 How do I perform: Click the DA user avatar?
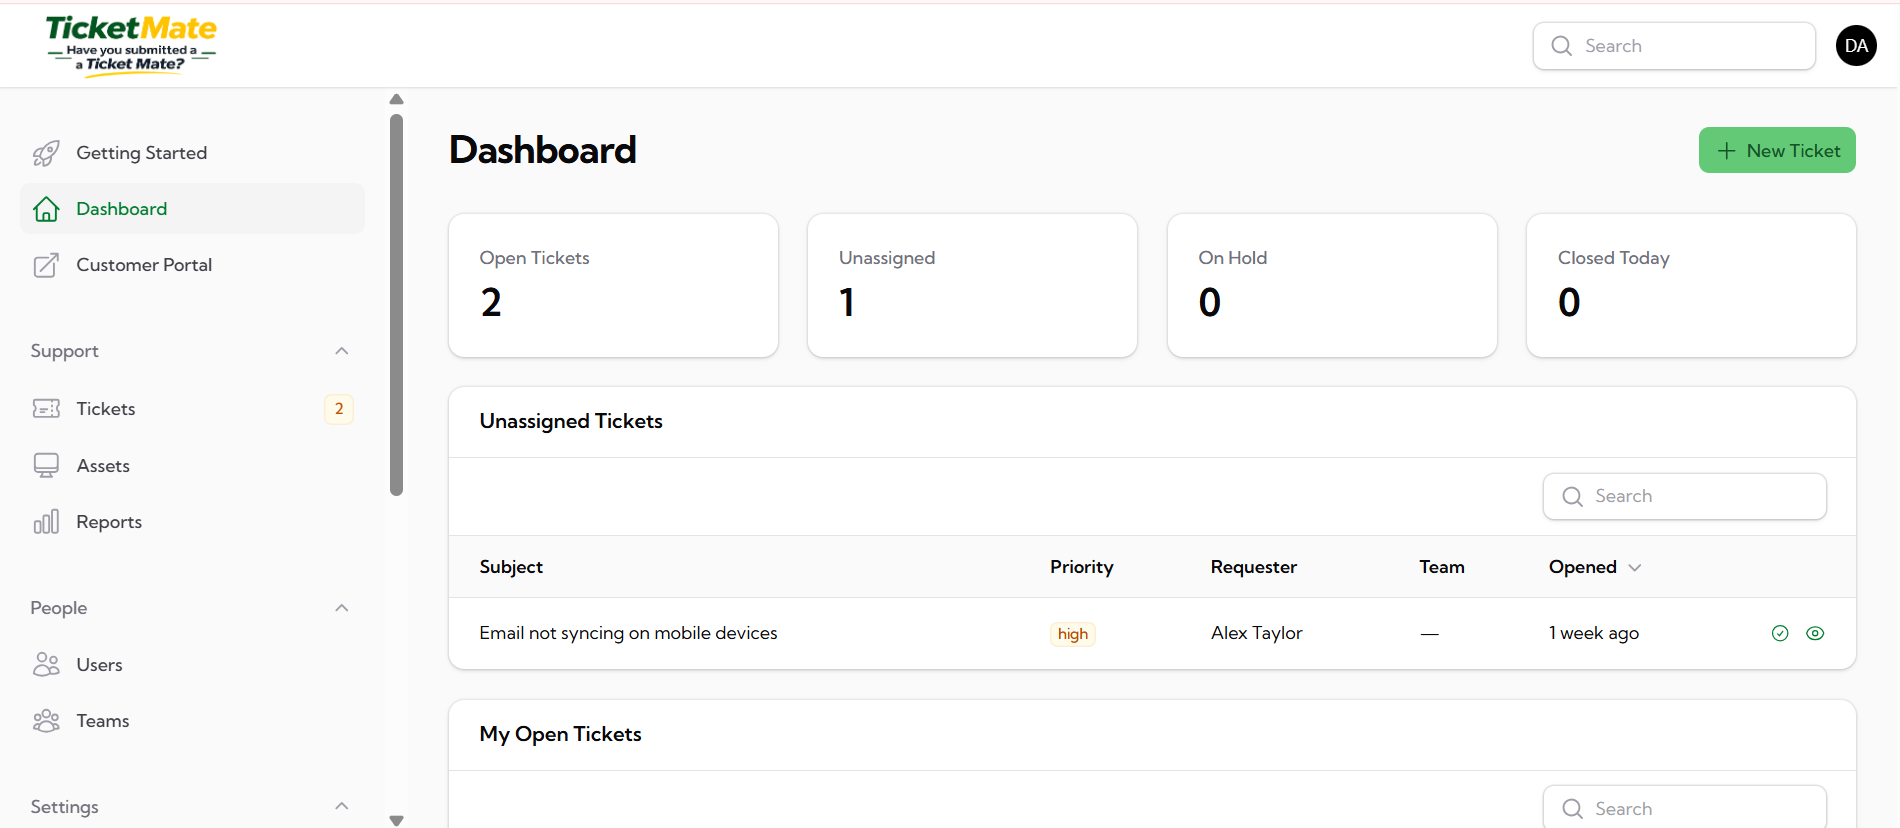click(1856, 46)
